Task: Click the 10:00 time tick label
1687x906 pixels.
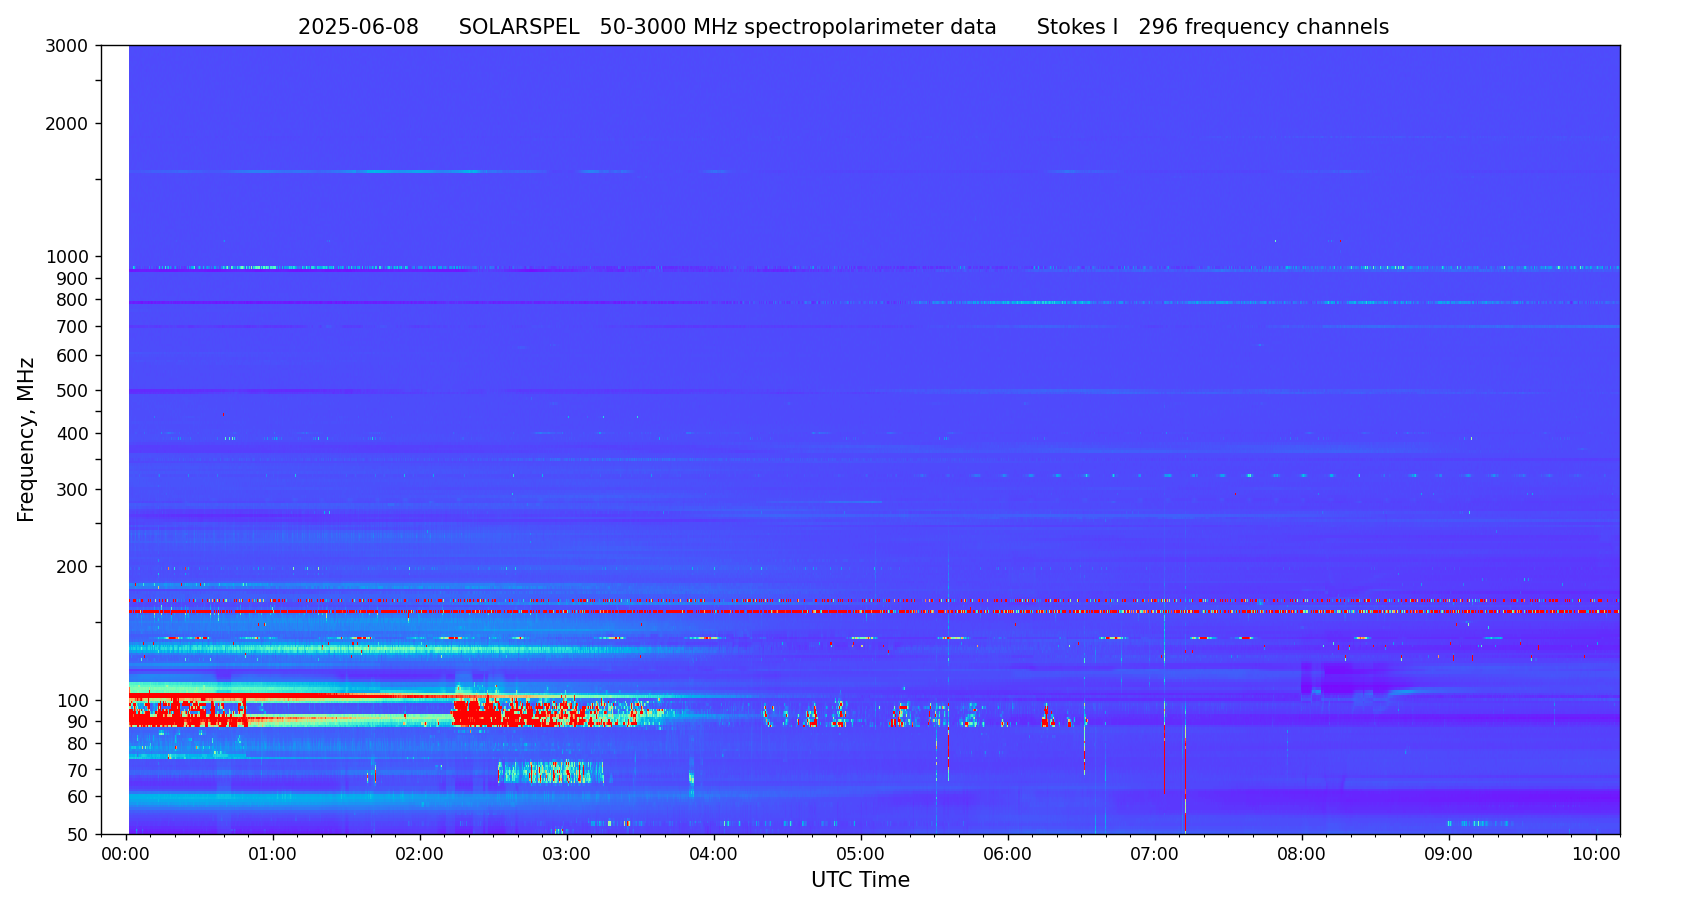Action: (x=1596, y=855)
